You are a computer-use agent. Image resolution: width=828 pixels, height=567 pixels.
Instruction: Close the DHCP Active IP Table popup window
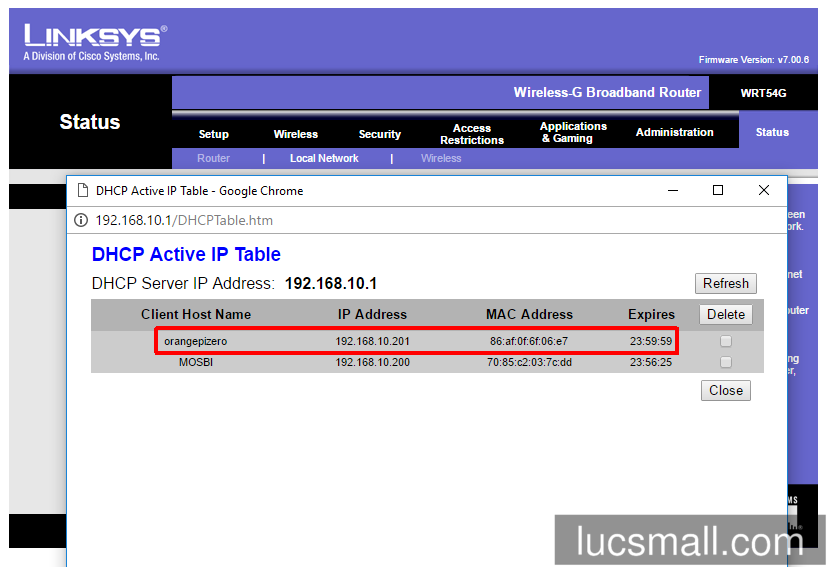764,190
